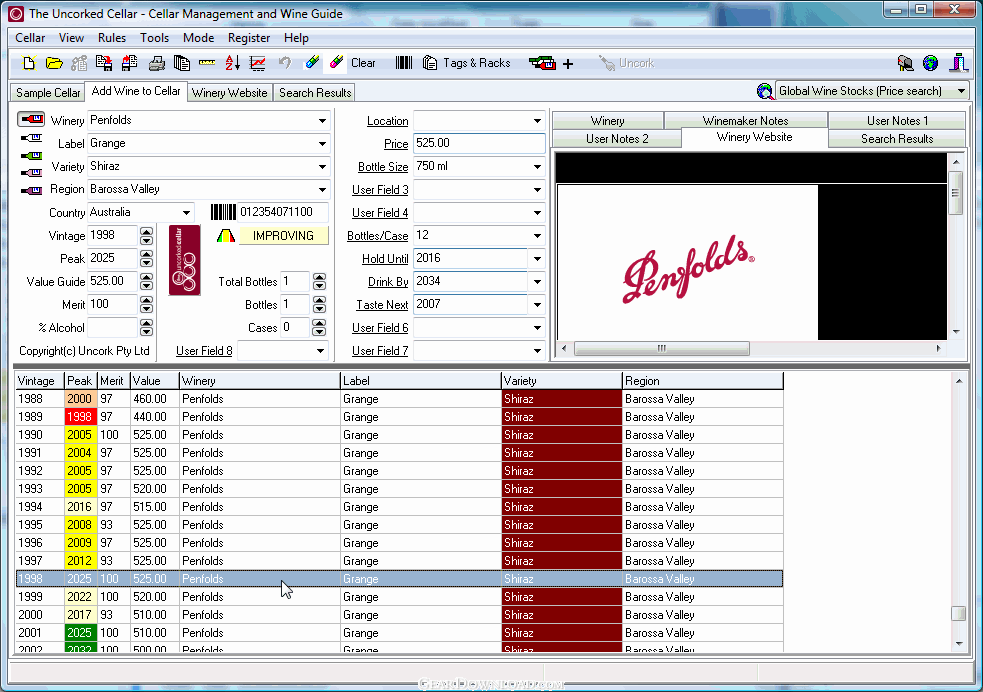Open the Winery dropdown showing Penfolds

[322, 120]
